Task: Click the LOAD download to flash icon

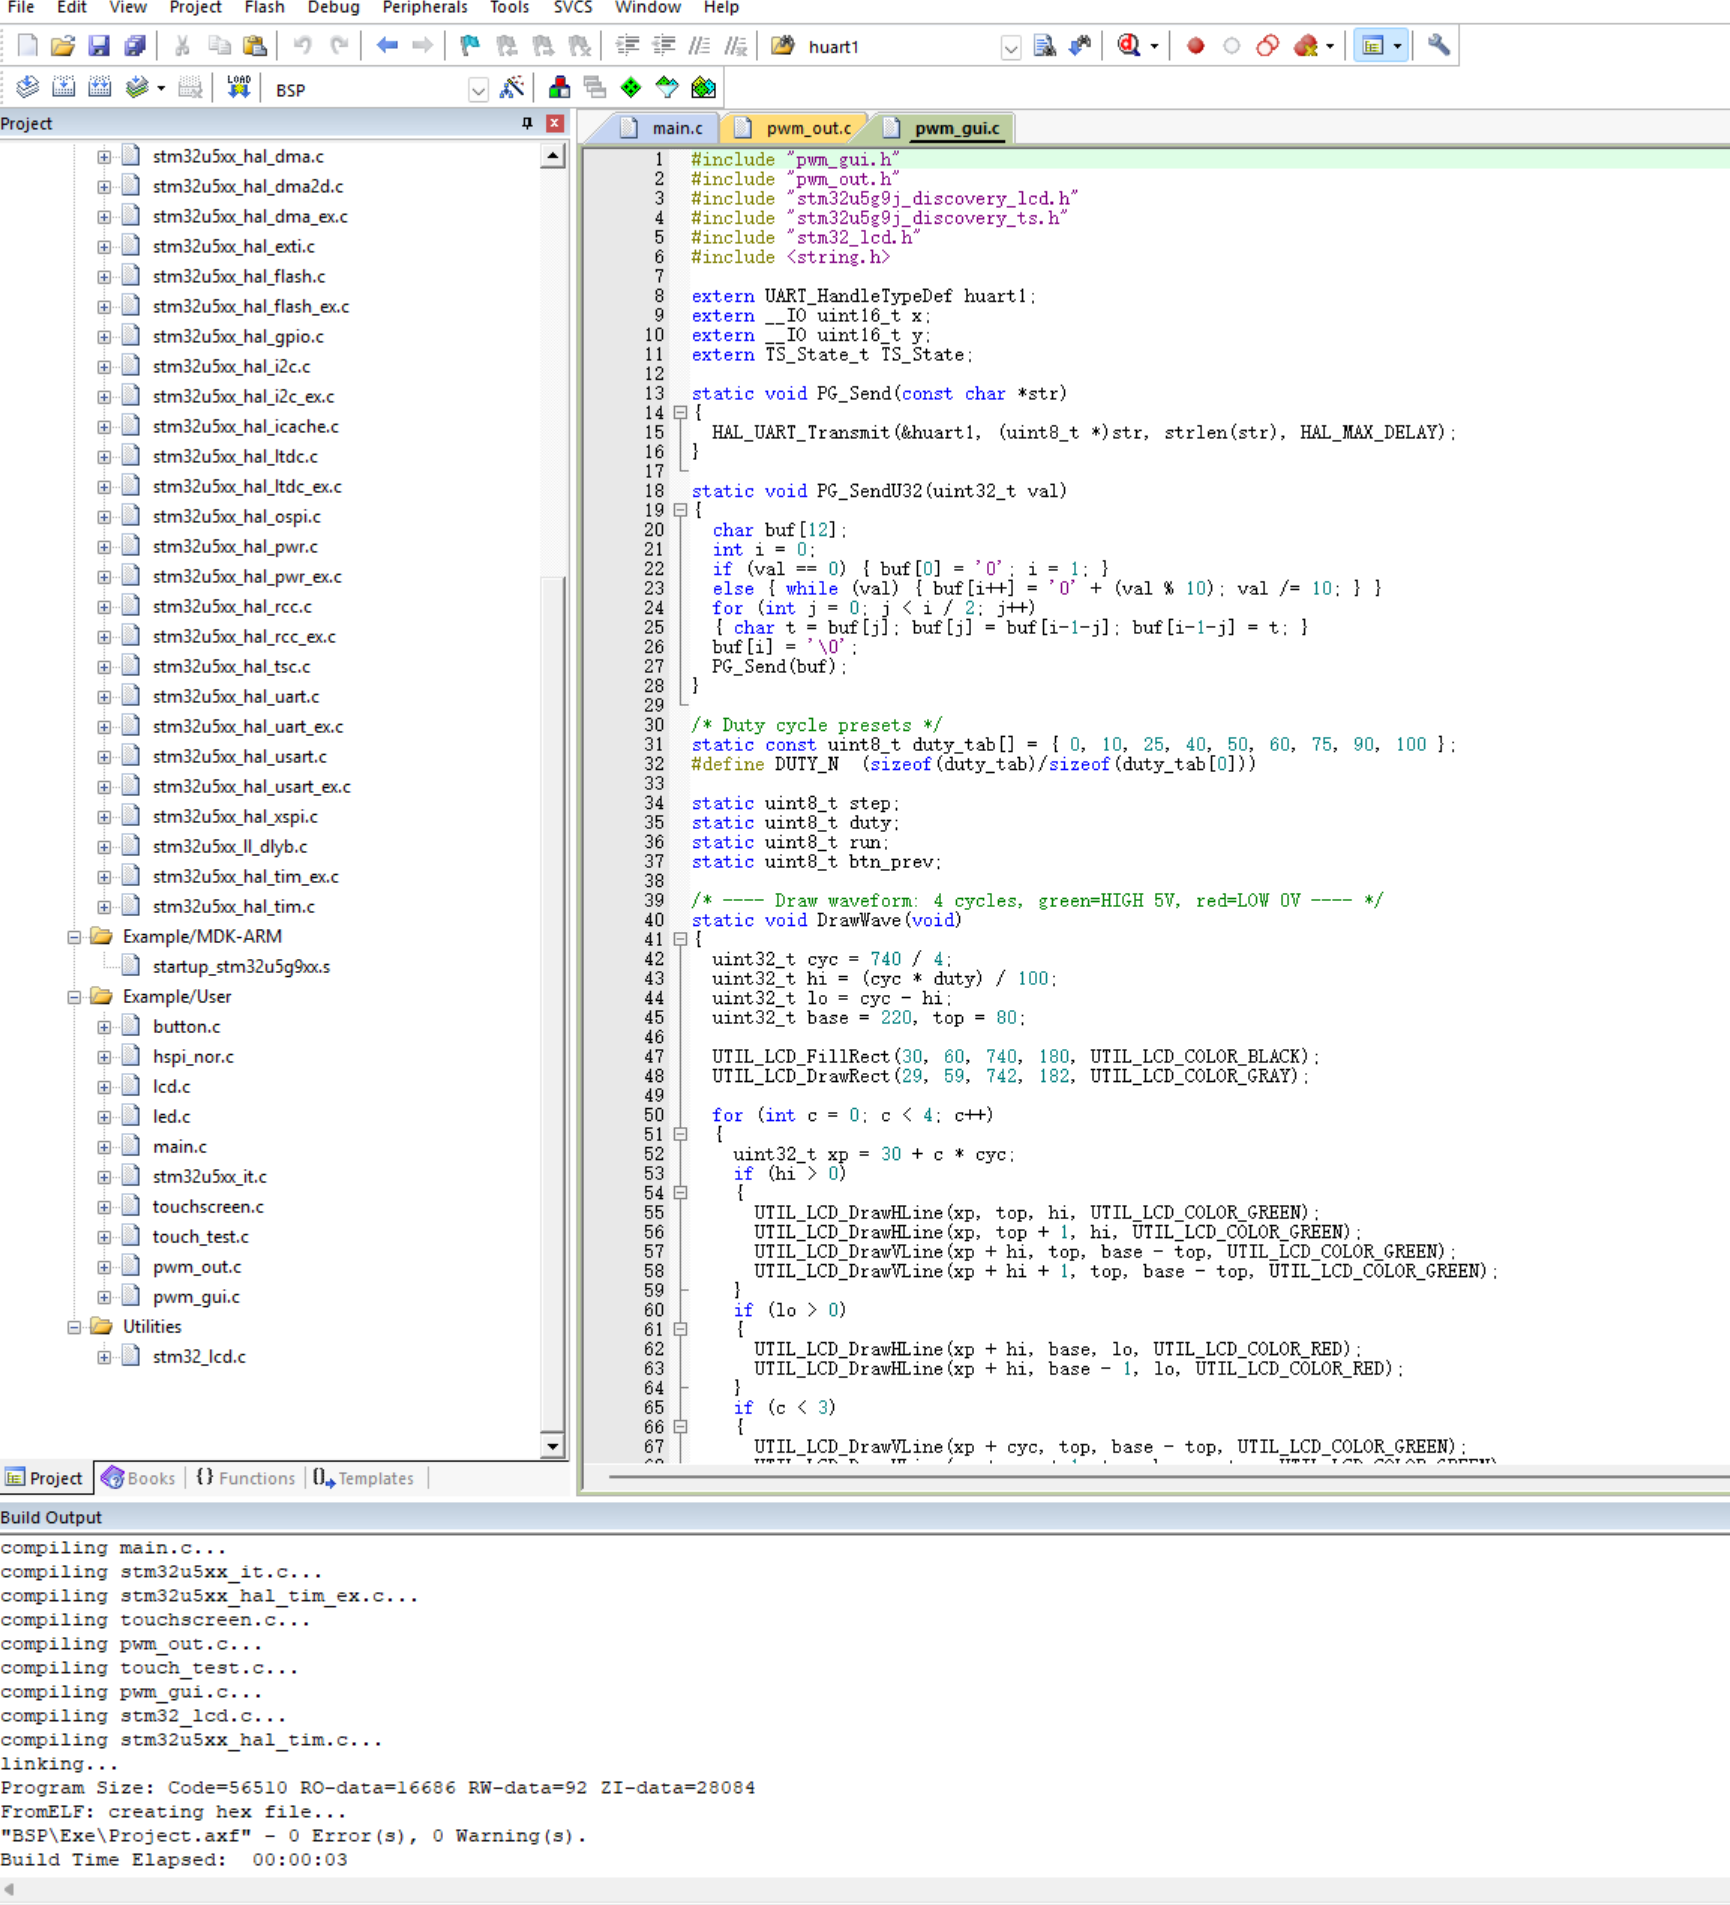Action: 238,88
